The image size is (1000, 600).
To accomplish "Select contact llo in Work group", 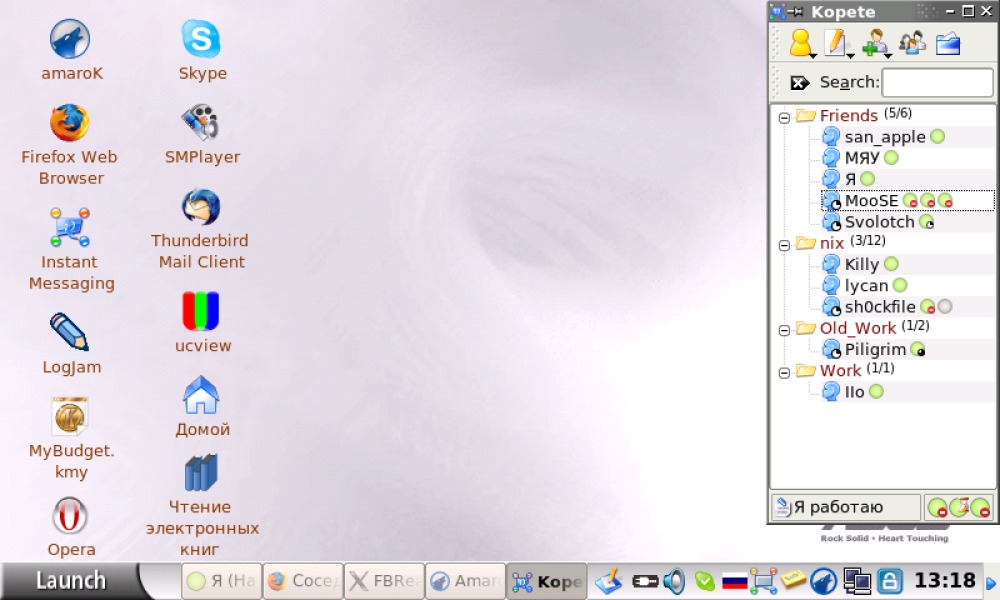I will point(853,391).
